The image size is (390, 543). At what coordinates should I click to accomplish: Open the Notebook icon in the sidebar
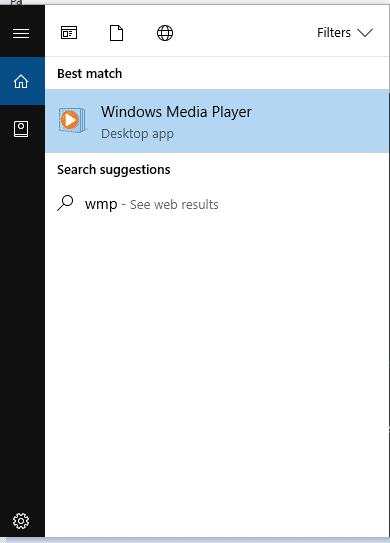tap(21, 129)
